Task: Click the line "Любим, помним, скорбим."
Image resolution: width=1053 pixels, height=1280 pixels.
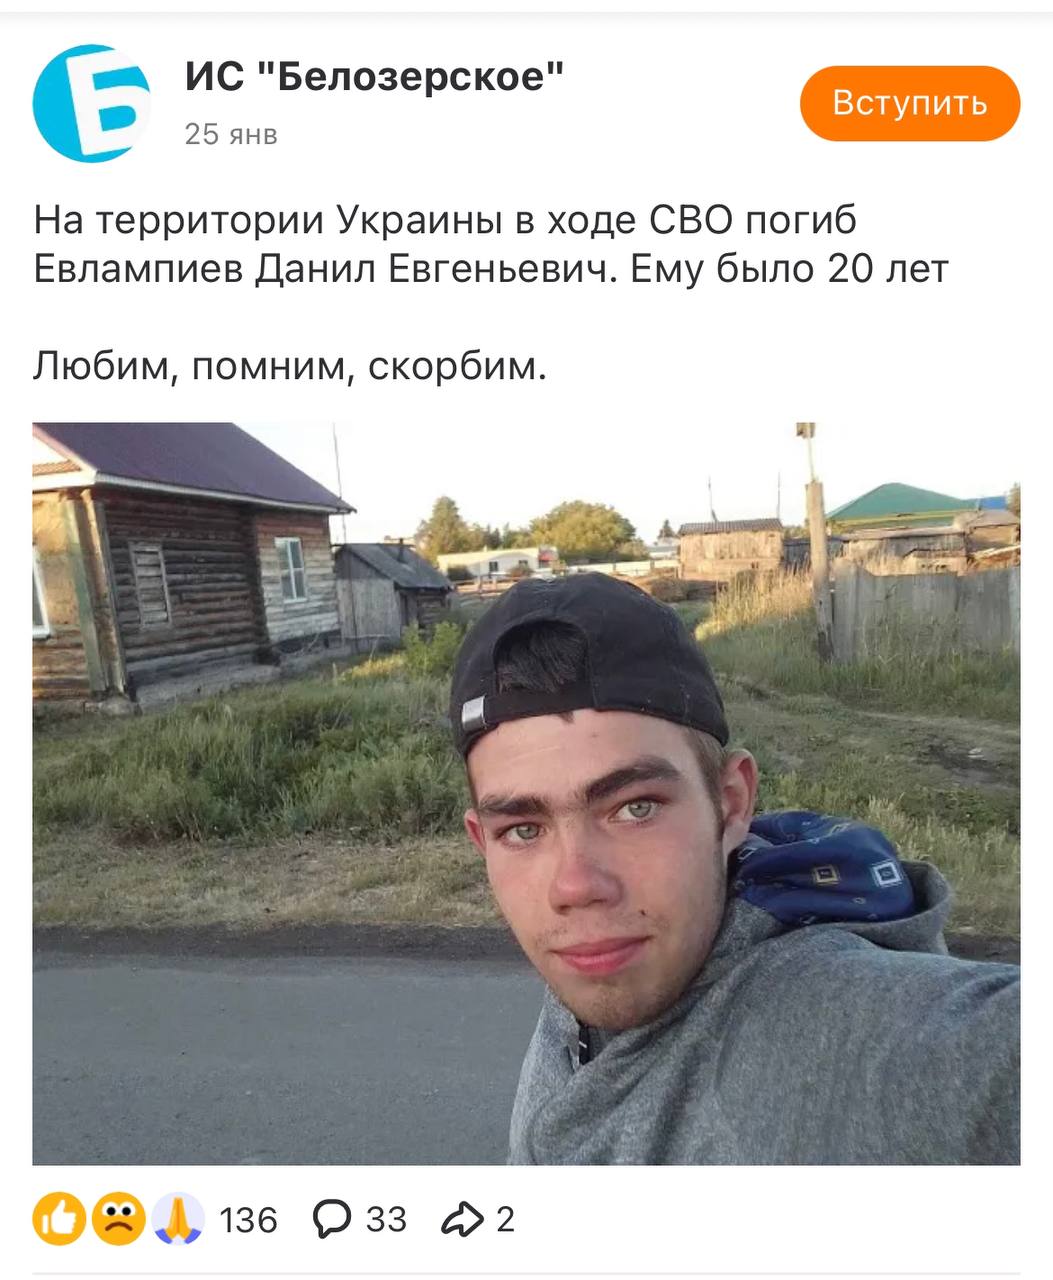Action: (290, 367)
